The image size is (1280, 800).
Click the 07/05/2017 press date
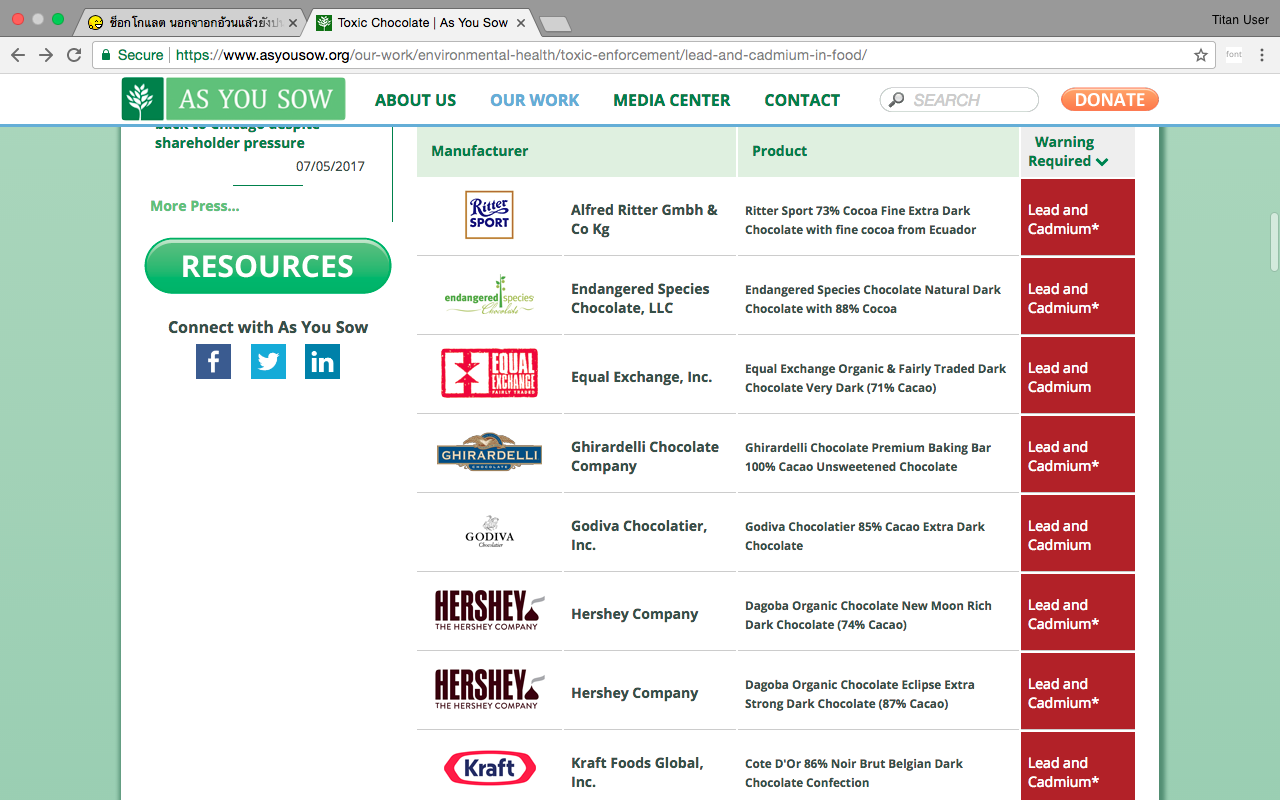click(330, 166)
